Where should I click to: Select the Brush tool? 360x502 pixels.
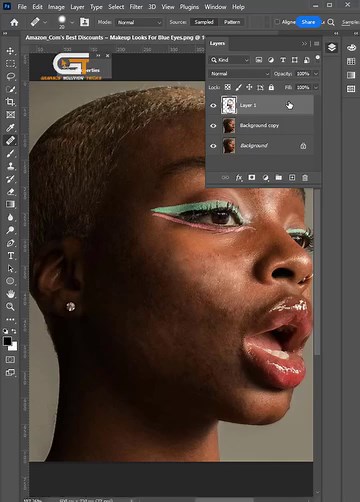[x=10, y=153]
